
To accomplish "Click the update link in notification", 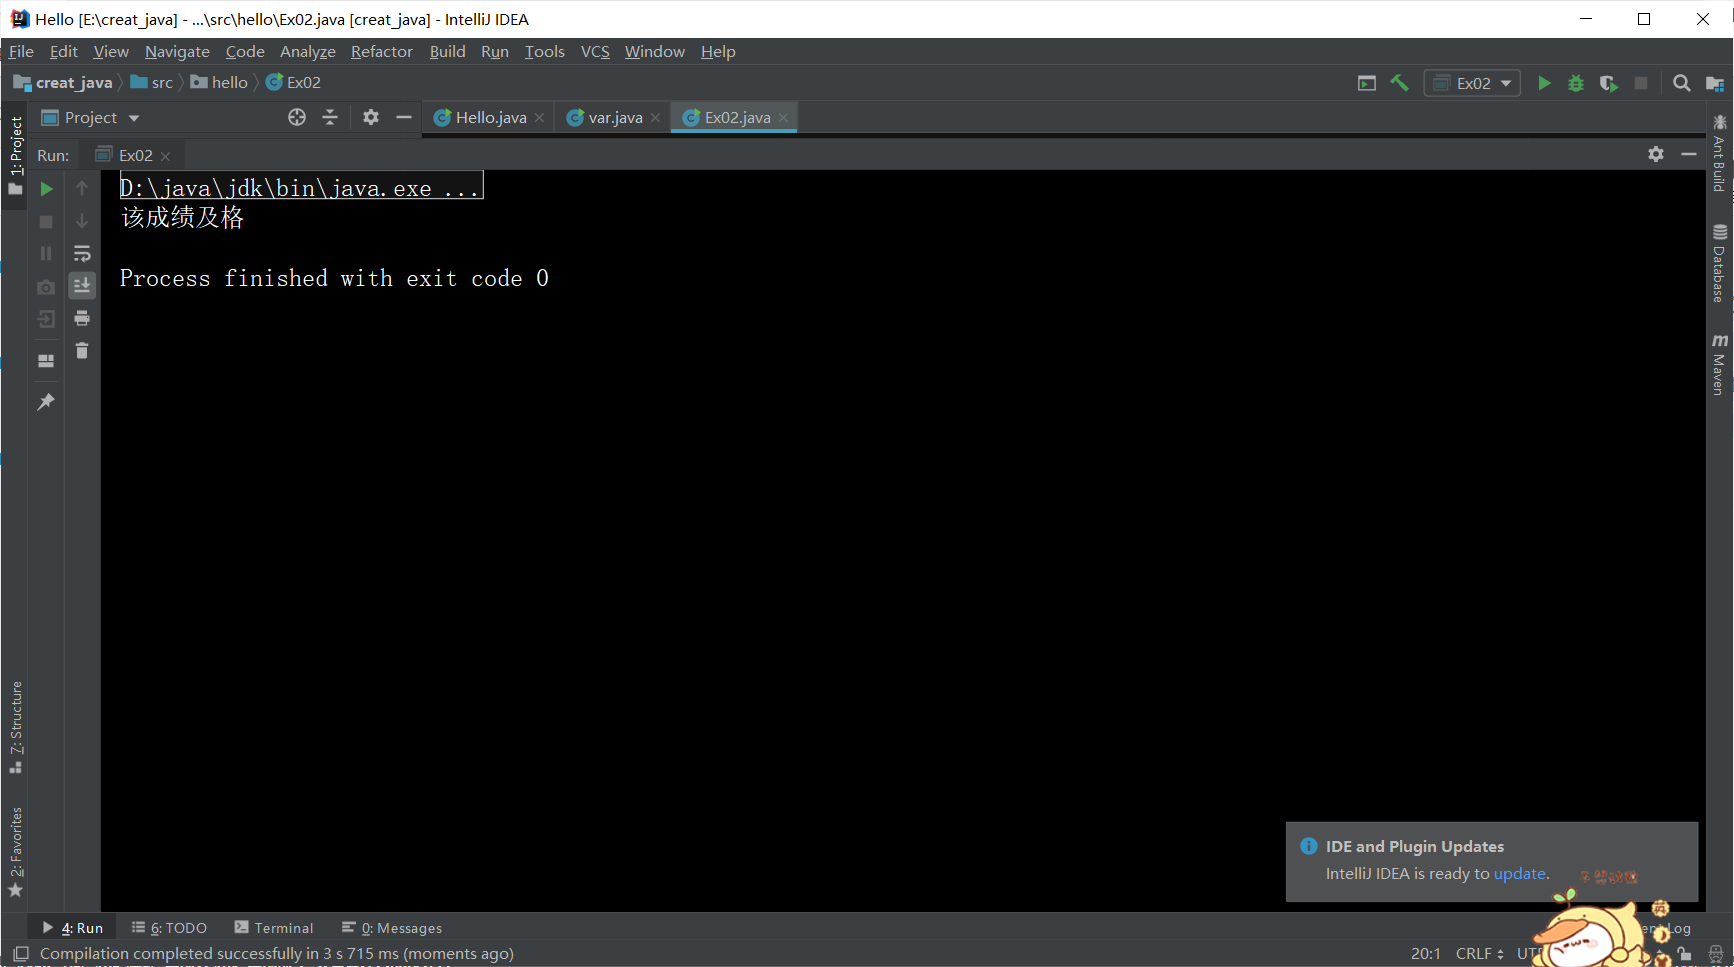I will [1519, 873].
